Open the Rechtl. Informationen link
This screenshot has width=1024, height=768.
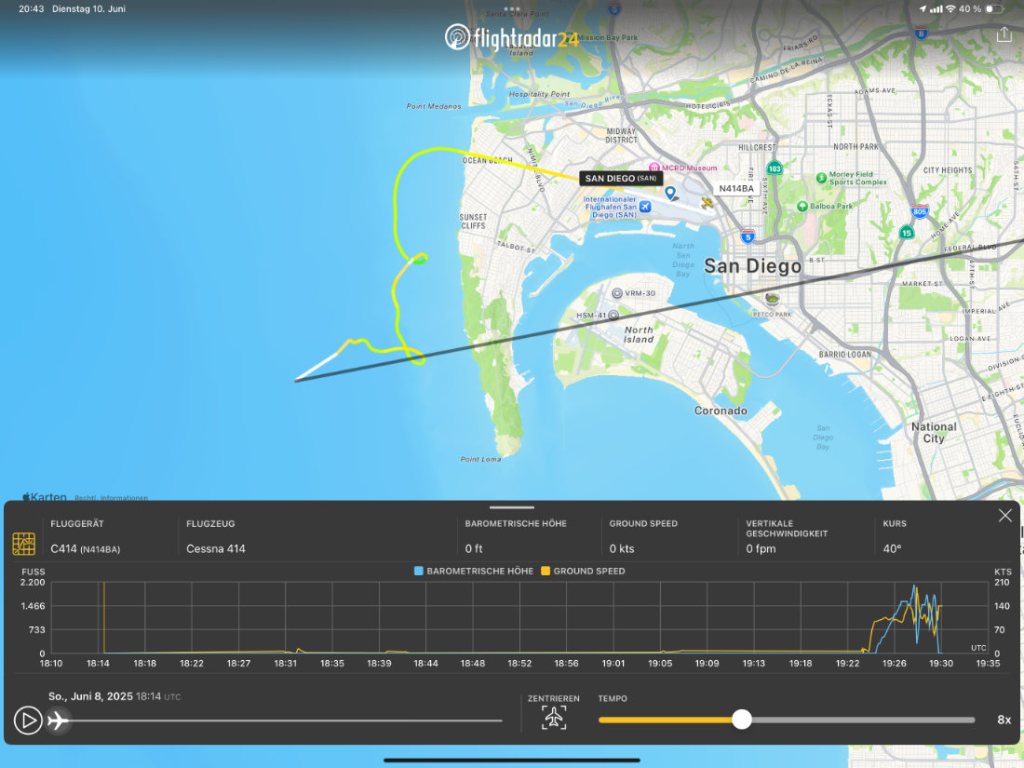coord(111,498)
